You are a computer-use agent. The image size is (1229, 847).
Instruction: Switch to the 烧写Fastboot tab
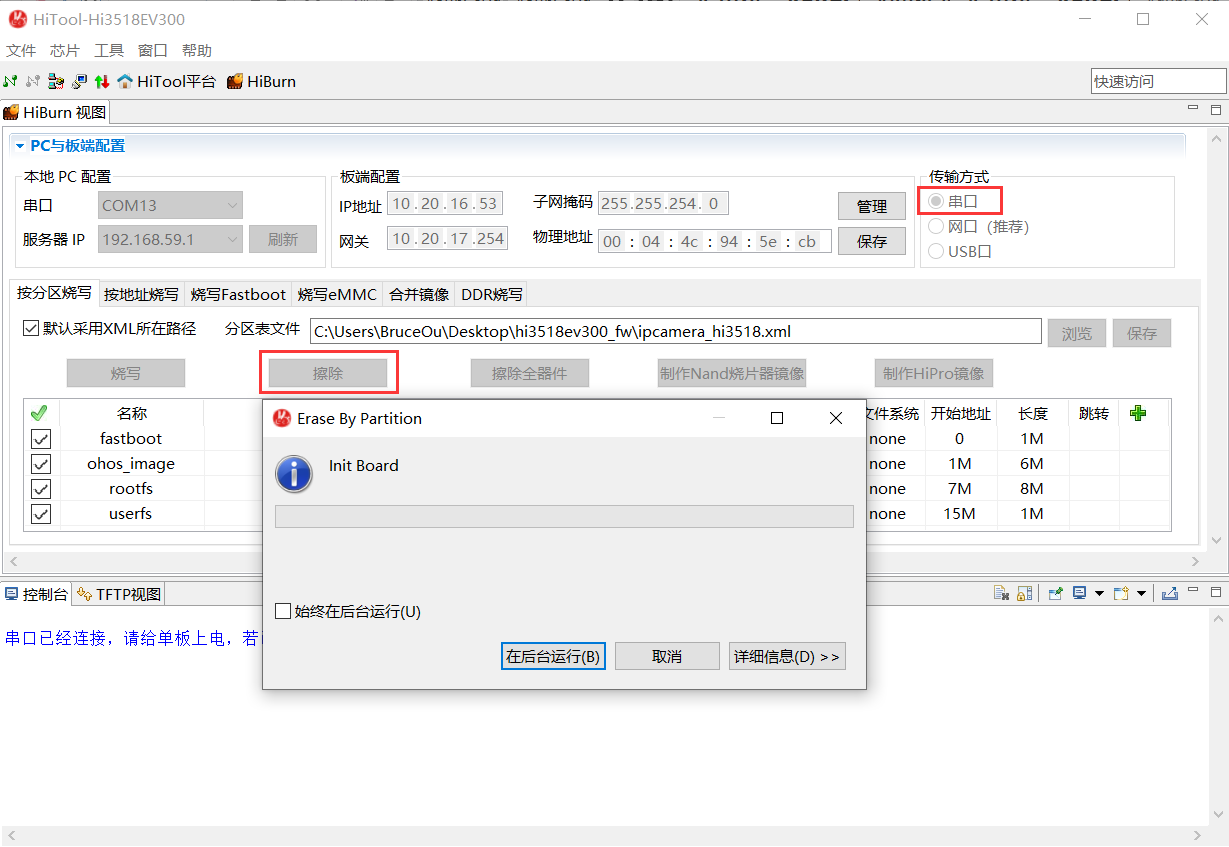pyautogui.click(x=238, y=294)
